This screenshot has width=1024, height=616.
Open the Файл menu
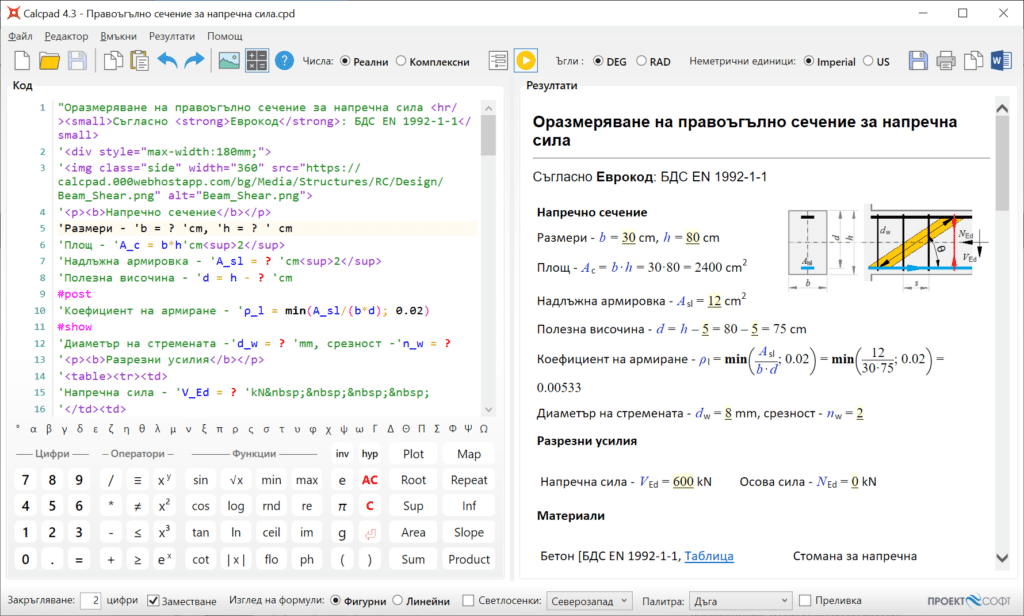[x=20, y=36]
